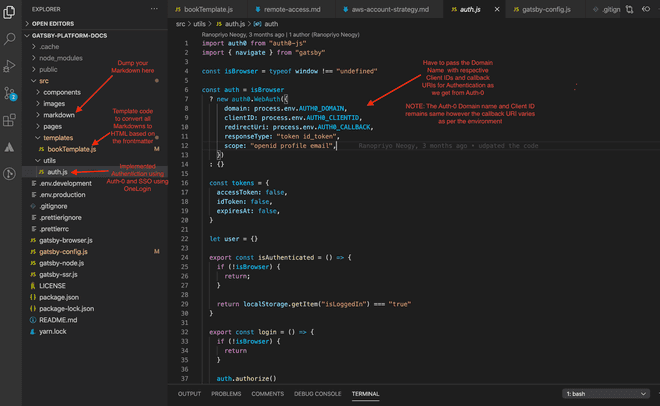The image size is (660, 406).
Task: Open yarn.lock in the file tree
Action: 53,331
